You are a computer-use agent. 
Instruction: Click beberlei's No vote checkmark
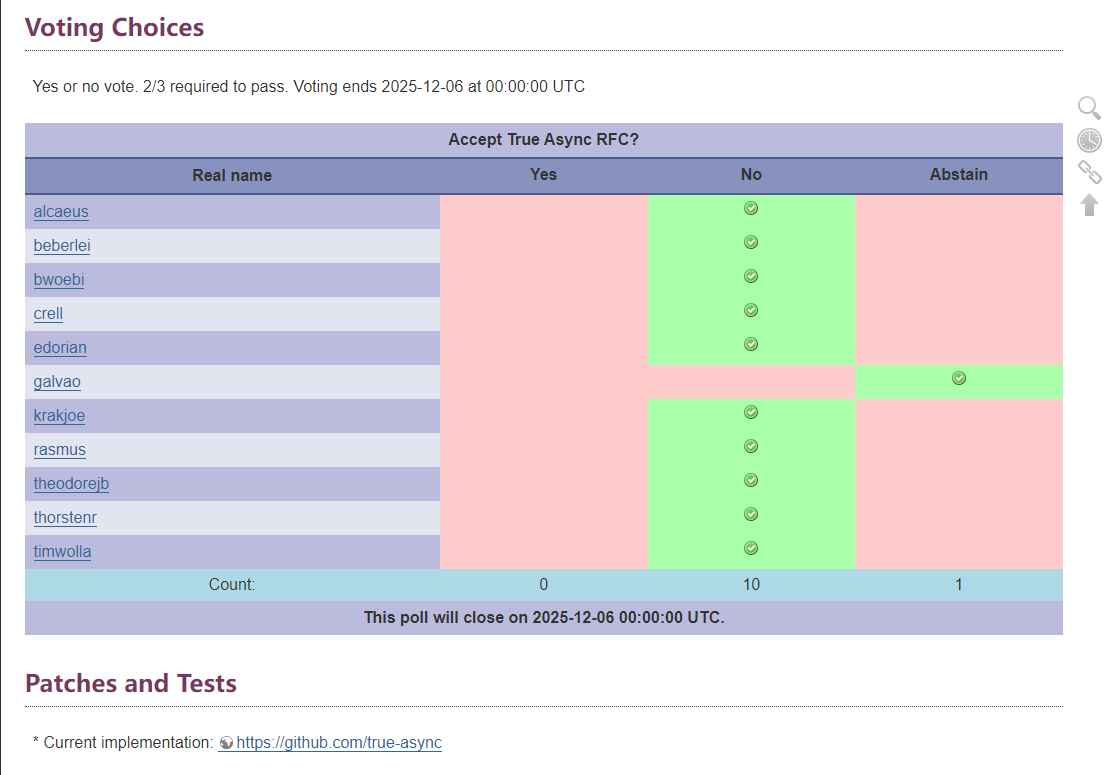[751, 242]
